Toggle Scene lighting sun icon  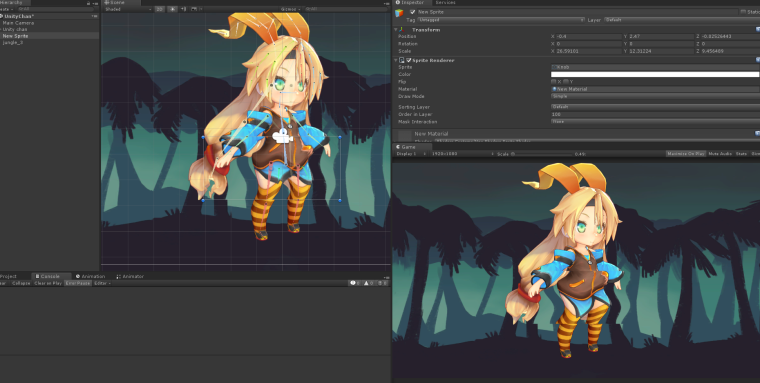(x=172, y=9)
